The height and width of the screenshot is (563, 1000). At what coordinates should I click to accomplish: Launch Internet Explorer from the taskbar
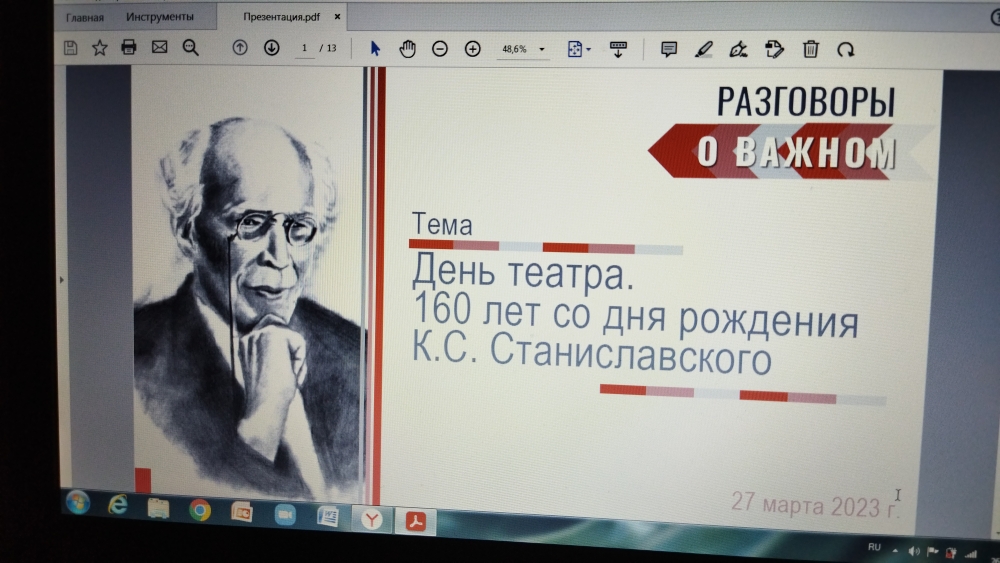118,505
